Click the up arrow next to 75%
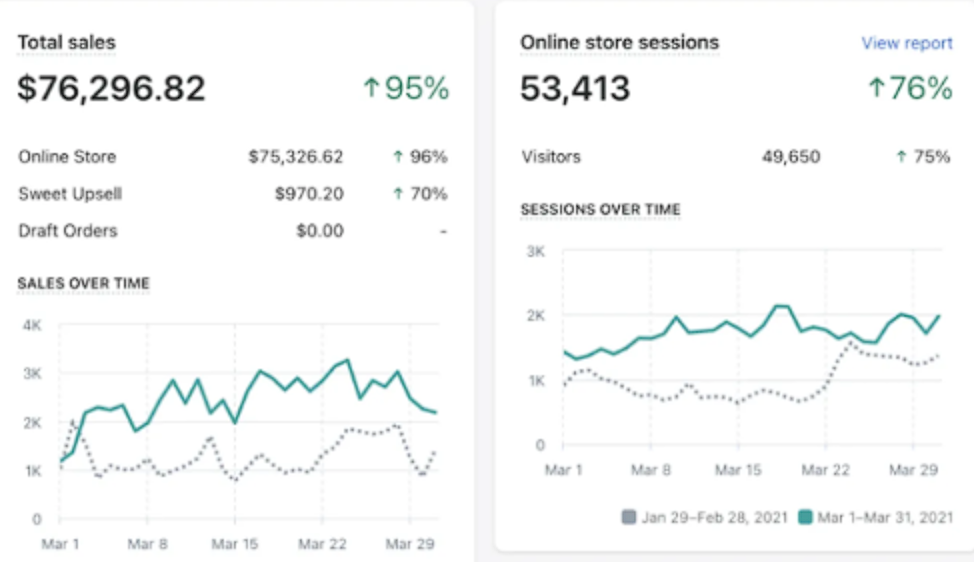 [900, 157]
